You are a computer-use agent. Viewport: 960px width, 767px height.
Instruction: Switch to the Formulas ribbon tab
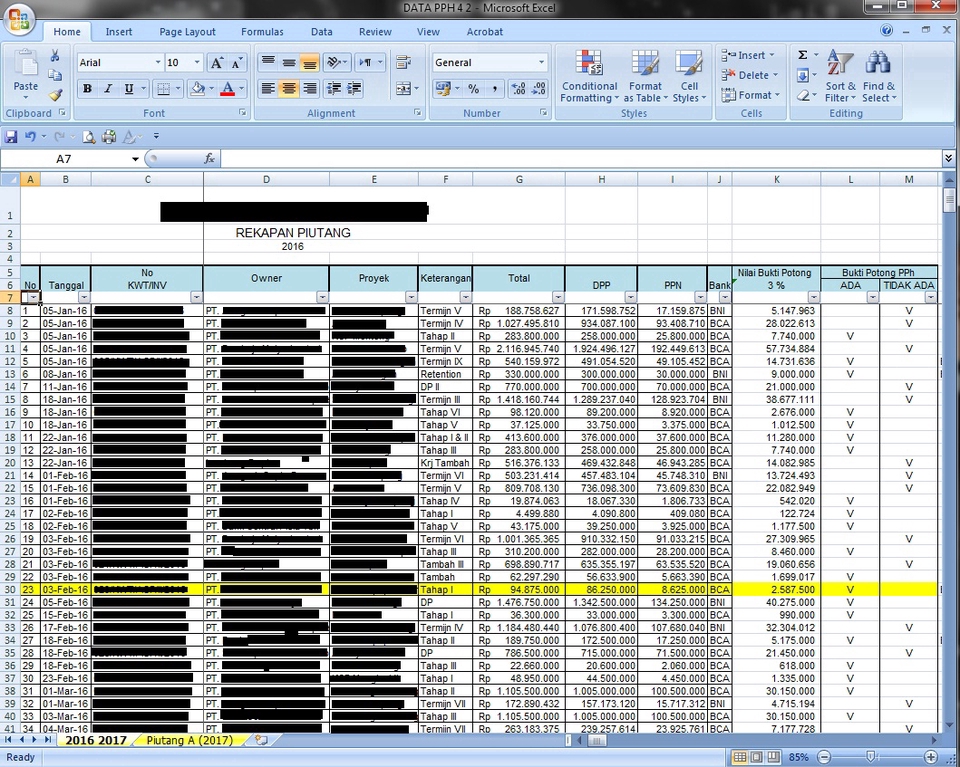262,31
